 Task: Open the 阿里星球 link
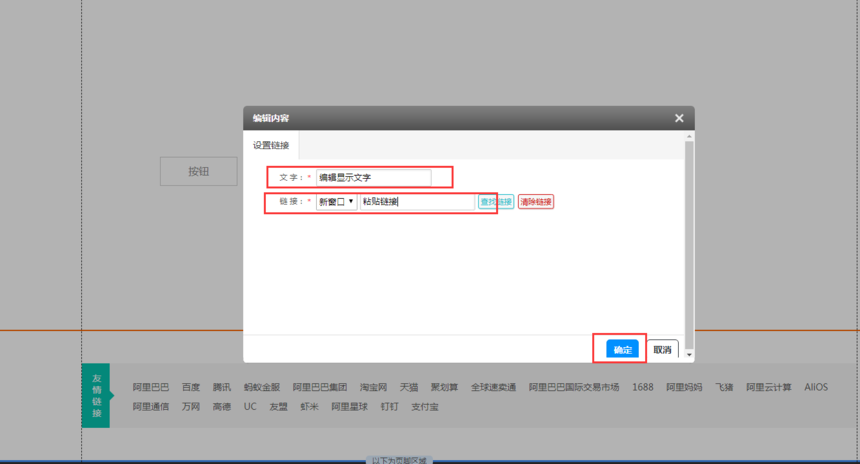(349, 407)
